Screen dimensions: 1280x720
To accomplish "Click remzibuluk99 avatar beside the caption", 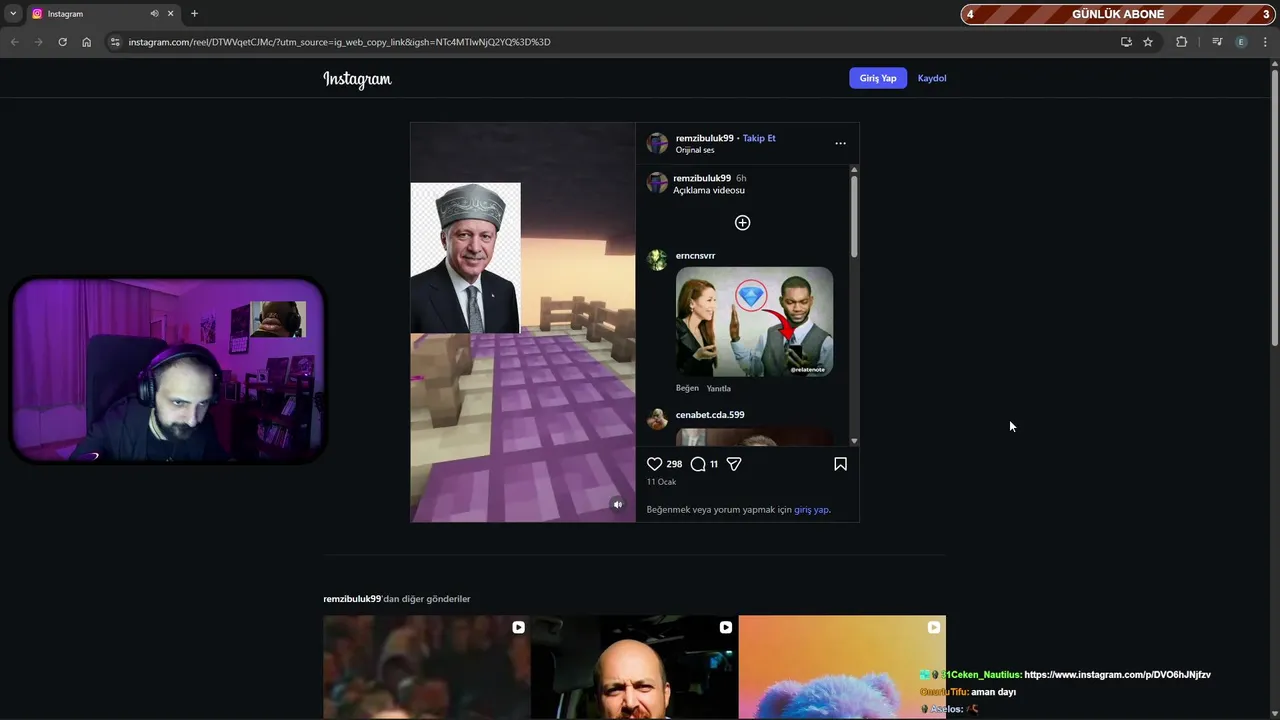I will [x=657, y=182].
